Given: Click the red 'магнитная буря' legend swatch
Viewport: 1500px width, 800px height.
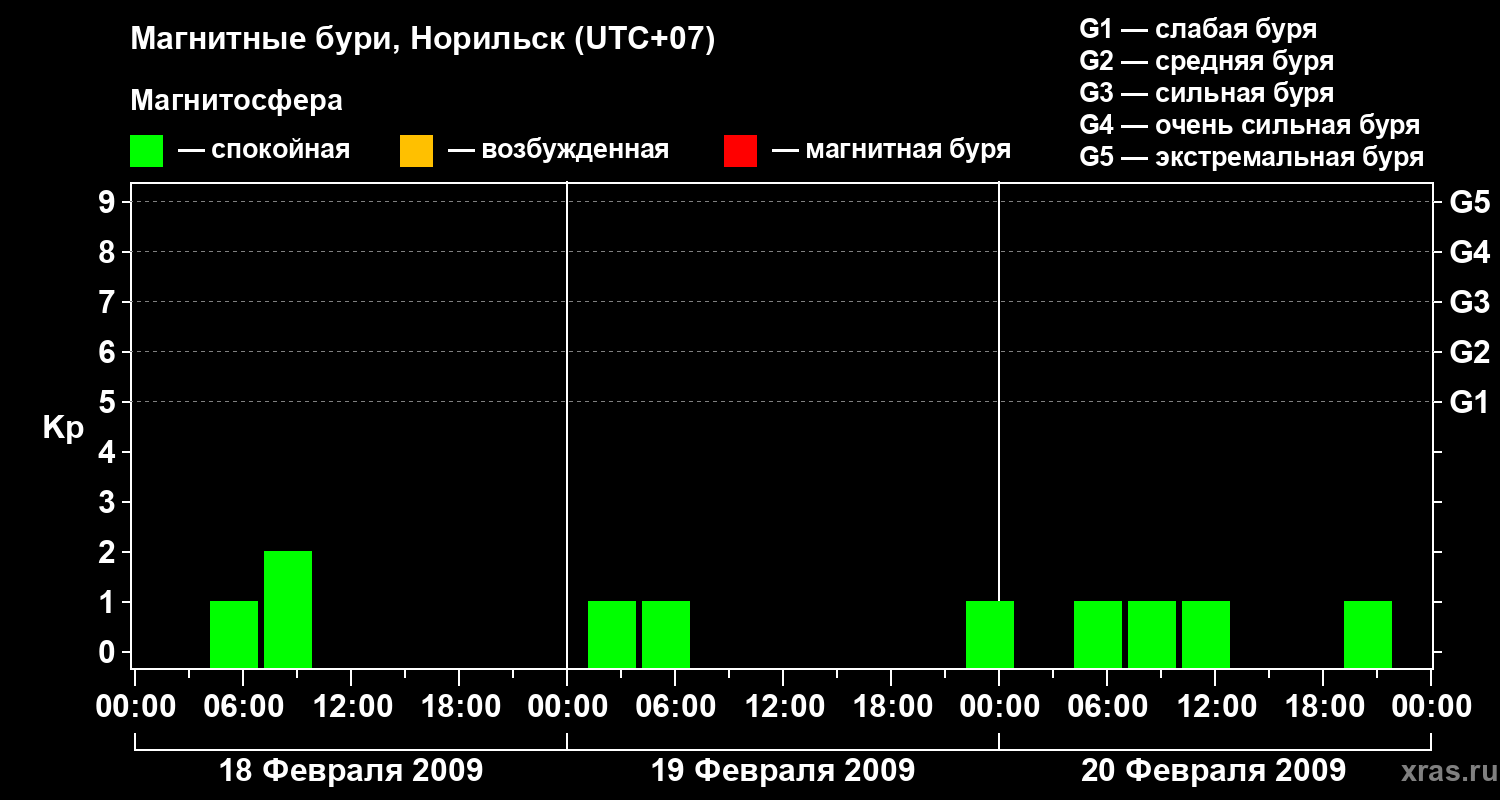Looking at the screenshot, I should pyautogui.click(x=740, y=151).
